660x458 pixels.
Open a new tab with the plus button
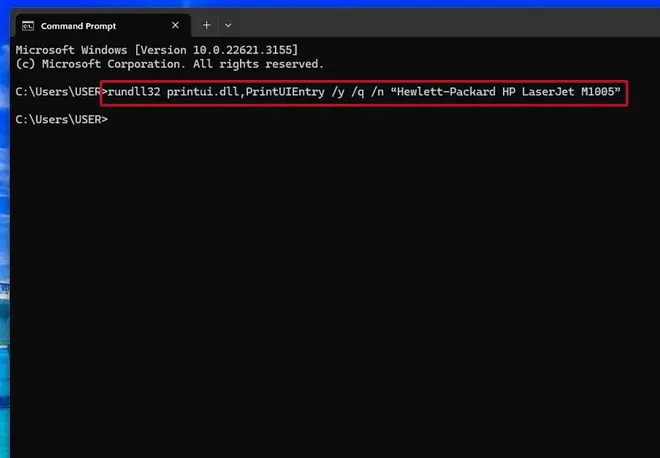[x=207, y=25]
